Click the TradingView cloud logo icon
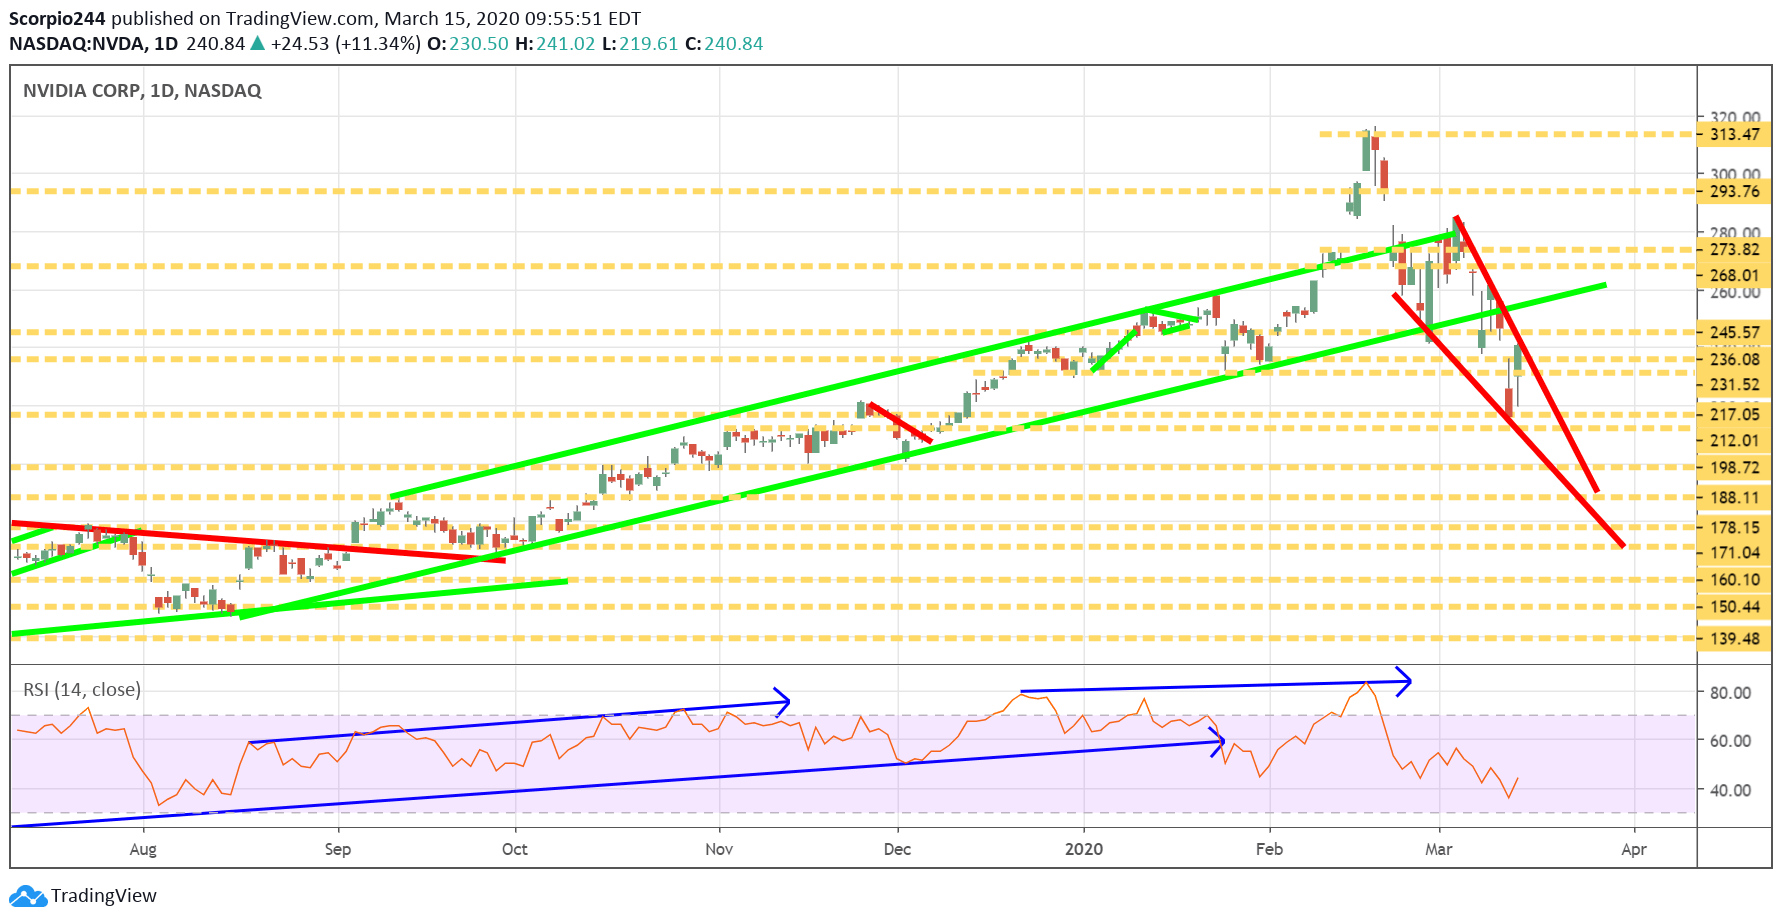This screenshot has height=923, width=1782. tap(28, 895)
